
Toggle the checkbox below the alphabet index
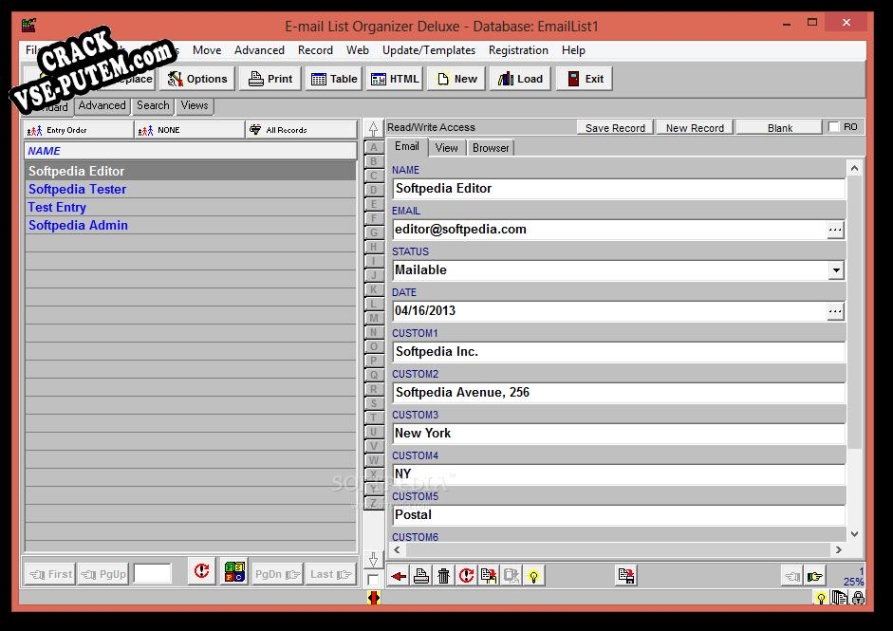click(373, 580)
